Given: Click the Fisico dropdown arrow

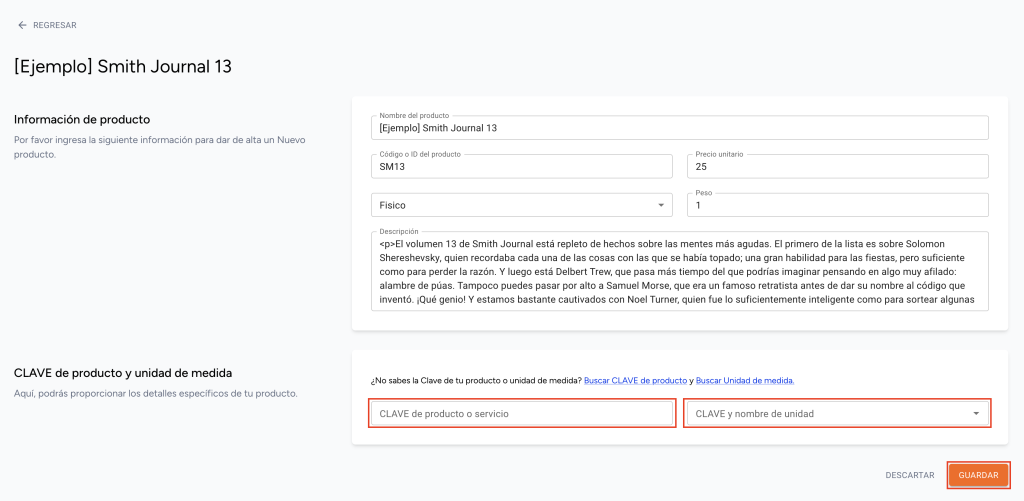Looking at the screenshot, I should click(660, 206).
